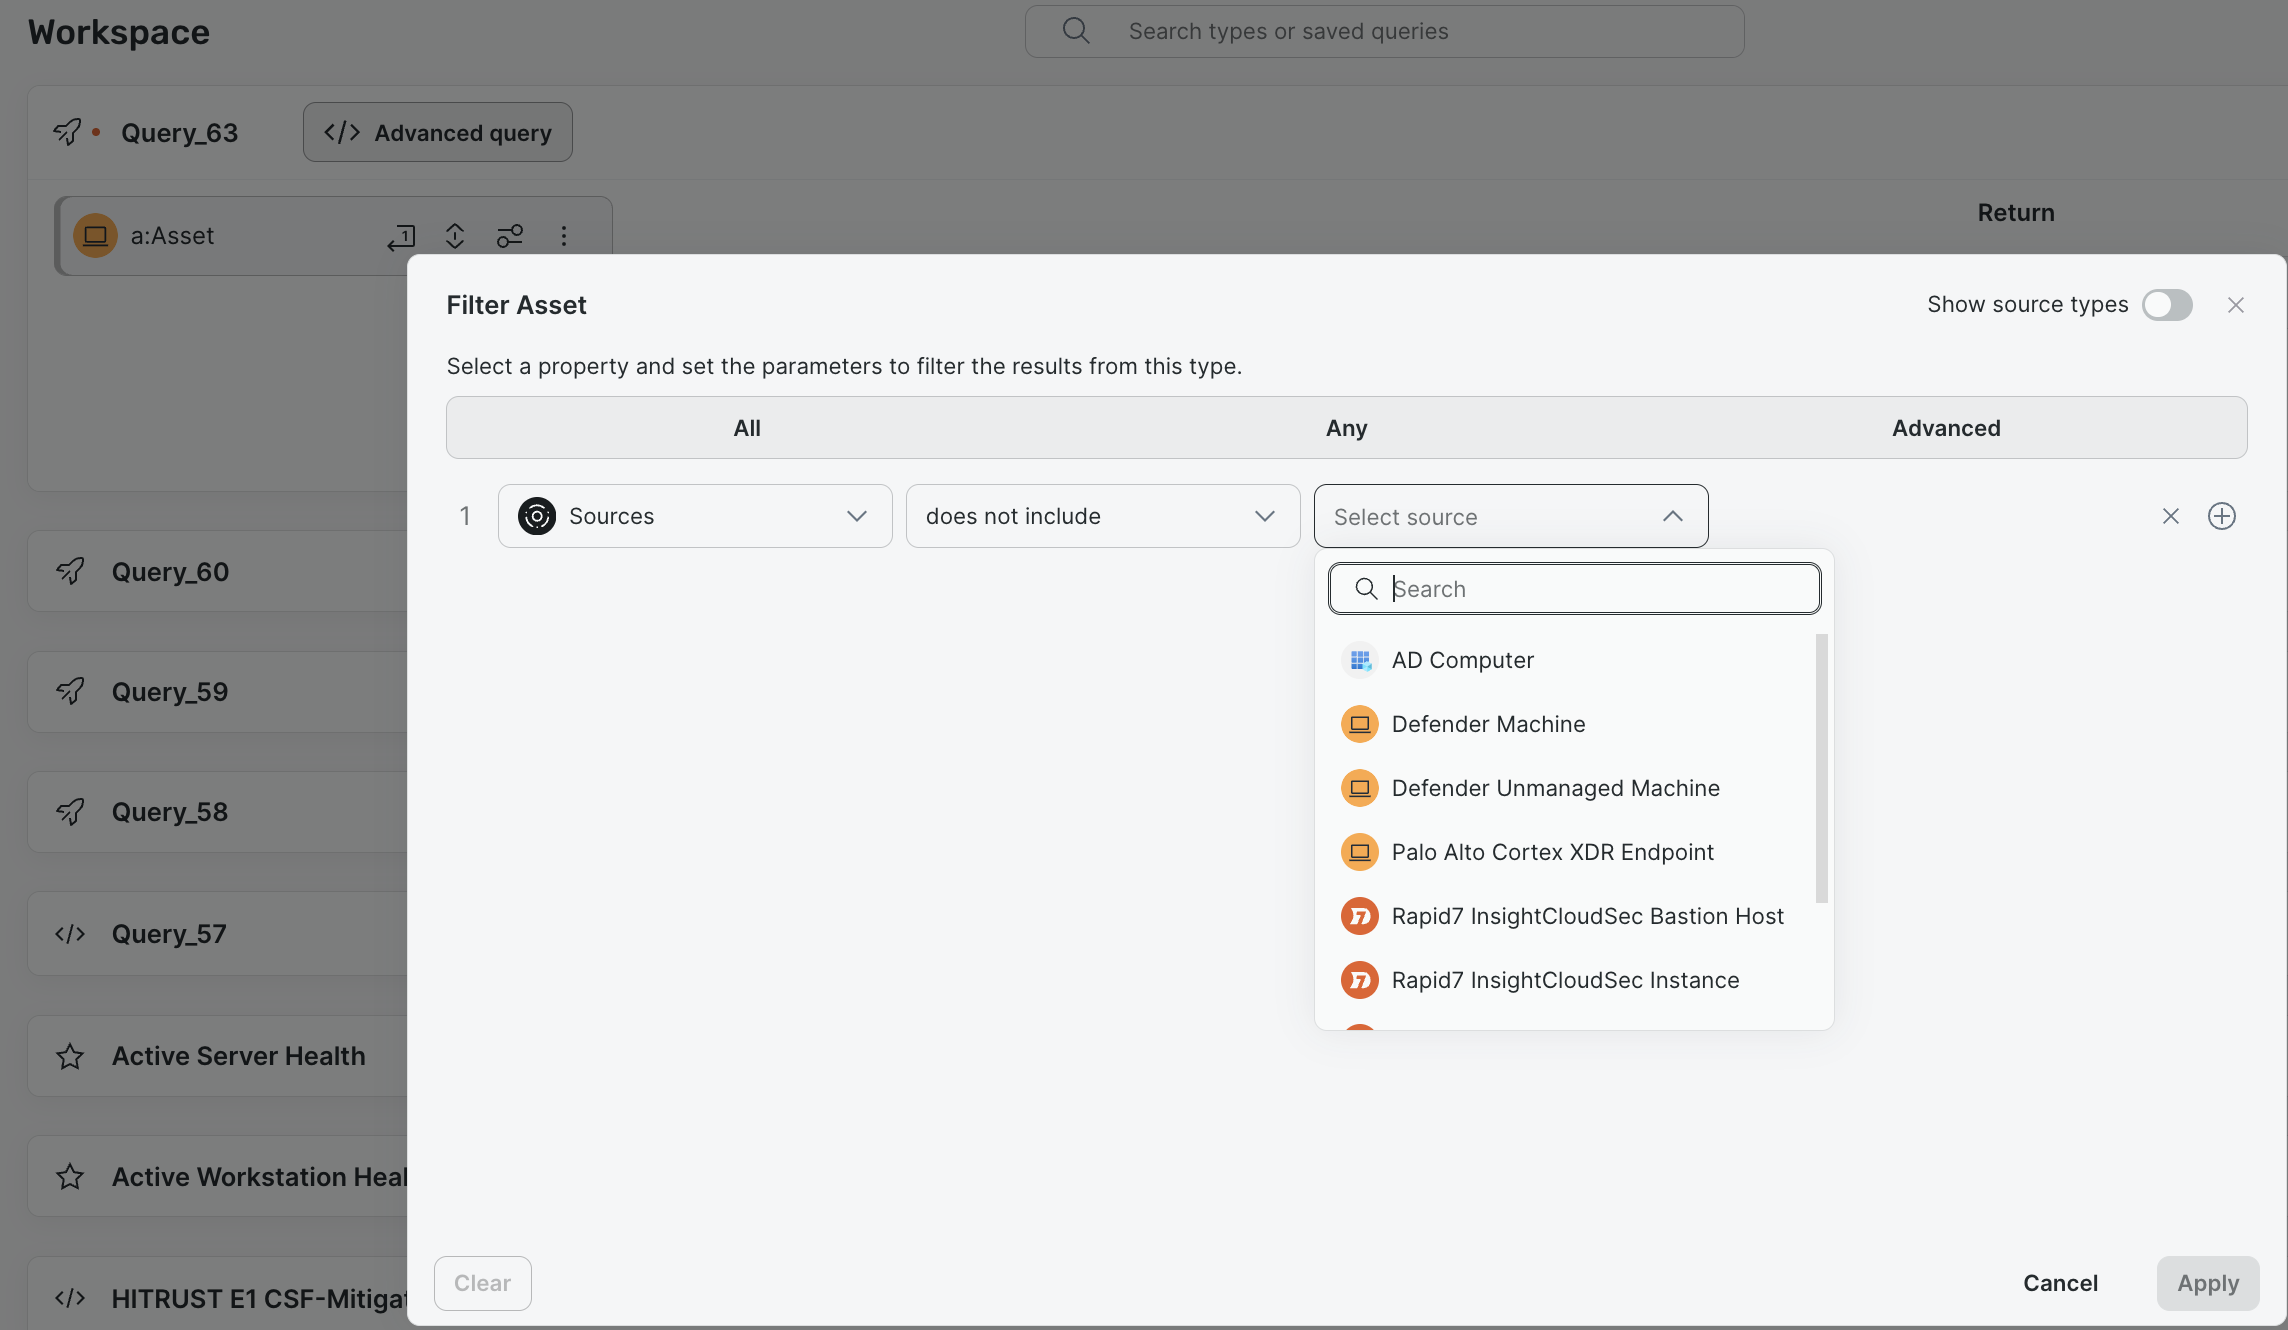Open the Advanced query button

click(438, 132)
